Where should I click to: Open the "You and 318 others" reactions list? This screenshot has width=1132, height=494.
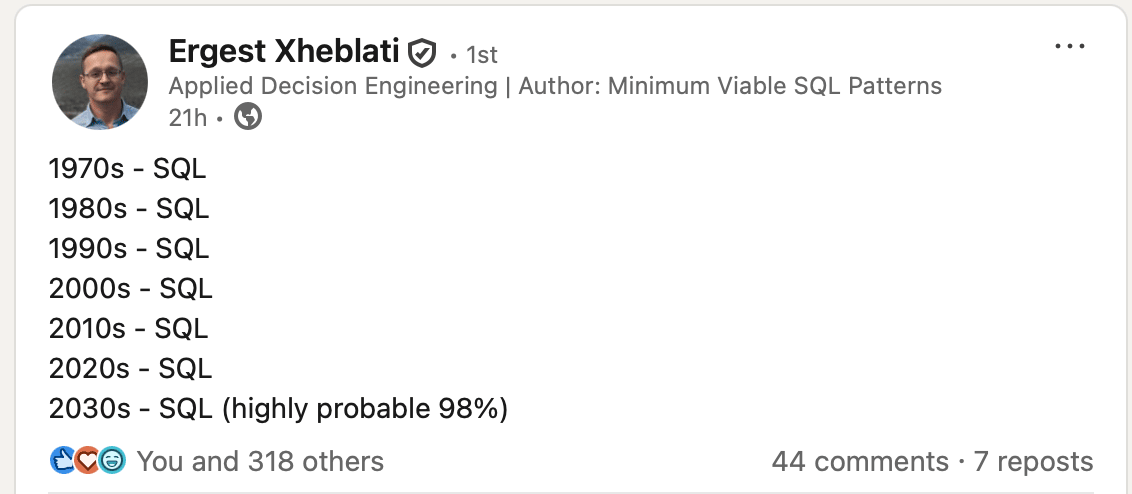click(260, 461)
